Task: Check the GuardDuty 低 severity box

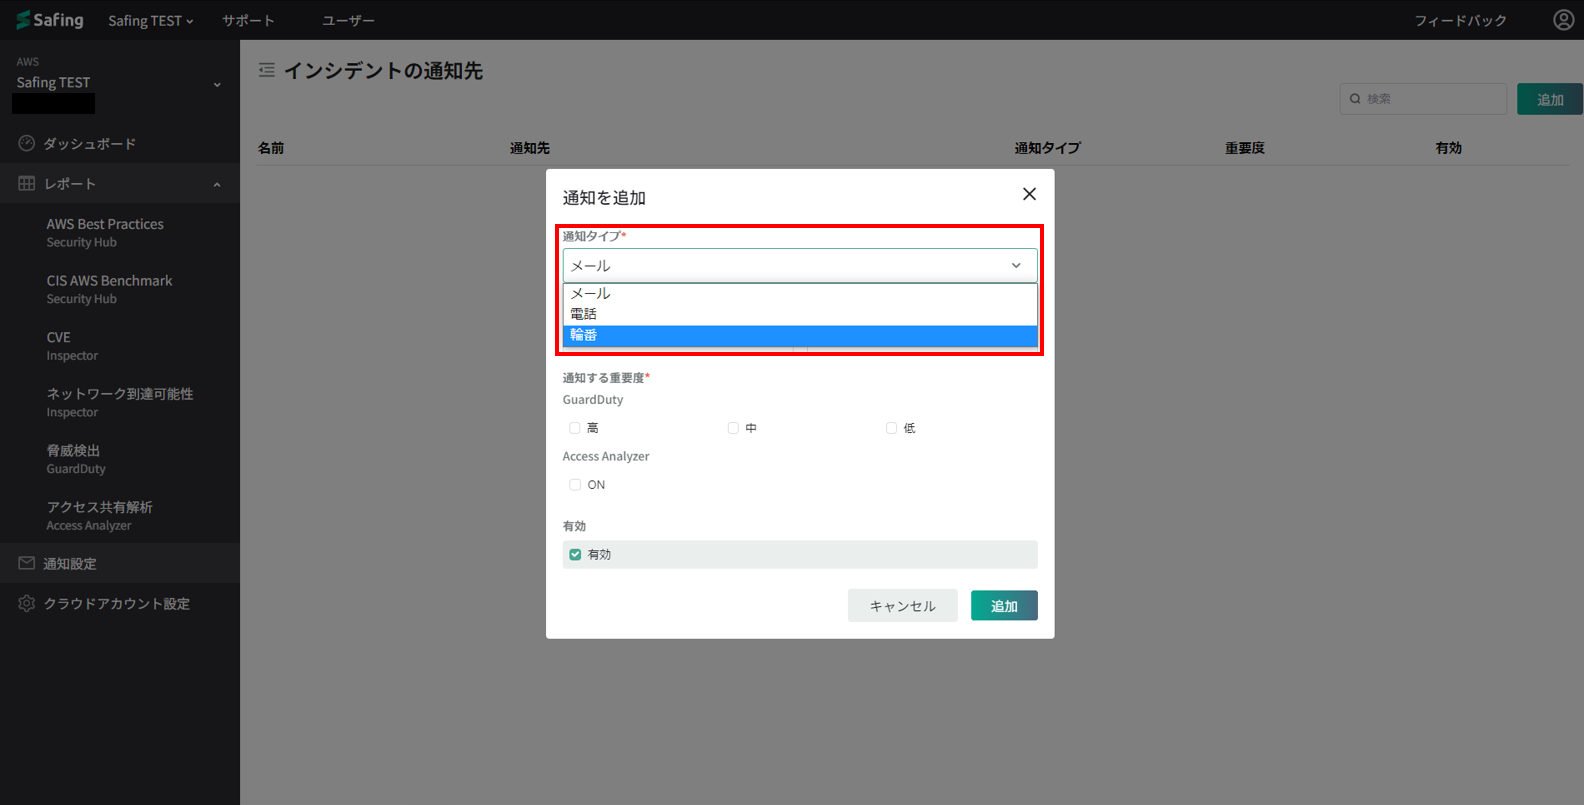Action: tap(891, 428)
